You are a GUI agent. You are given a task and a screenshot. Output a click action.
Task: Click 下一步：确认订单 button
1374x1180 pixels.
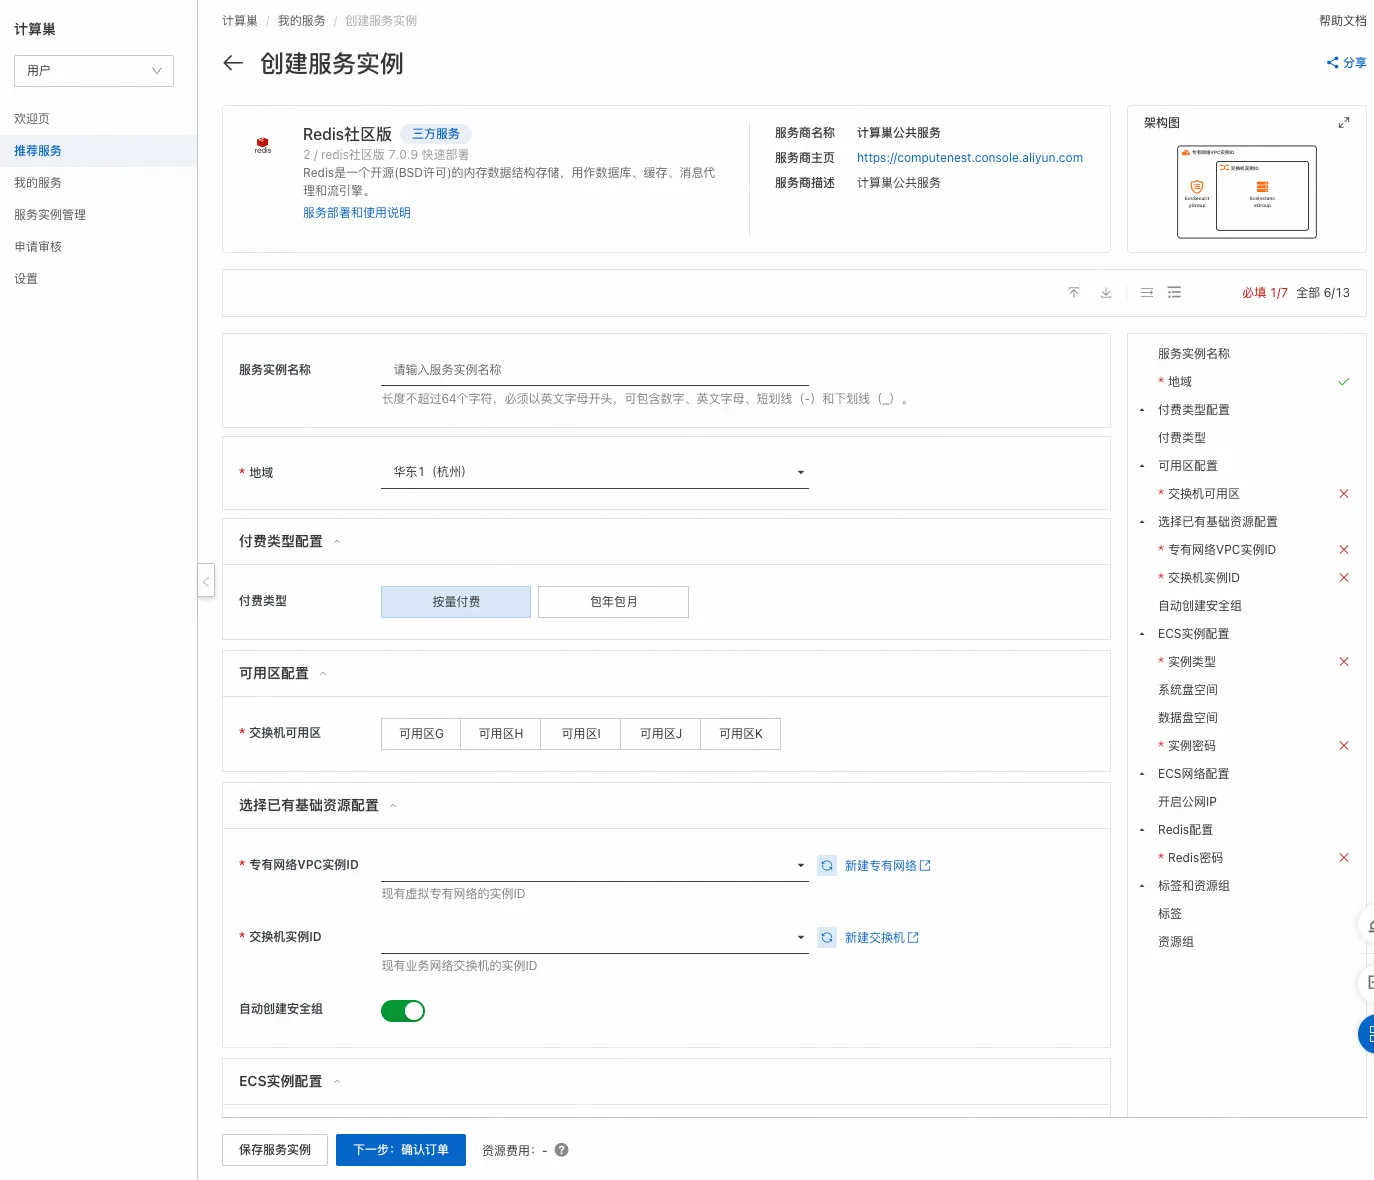(x=401, y=1150)
